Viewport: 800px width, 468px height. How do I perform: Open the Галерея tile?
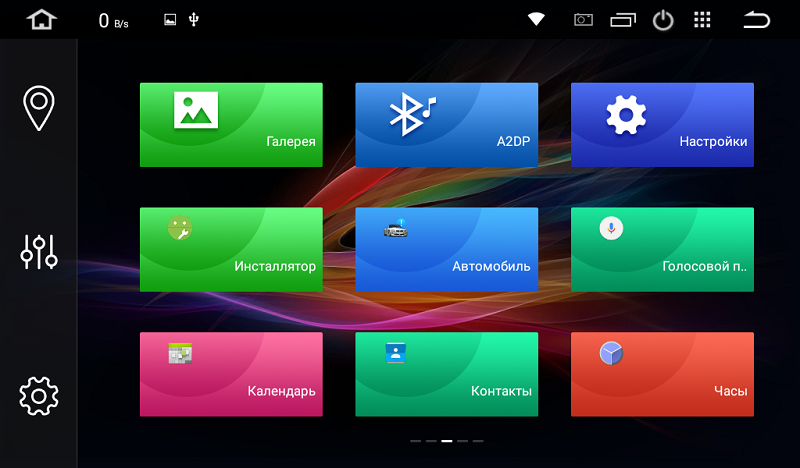tap(231, 125)
